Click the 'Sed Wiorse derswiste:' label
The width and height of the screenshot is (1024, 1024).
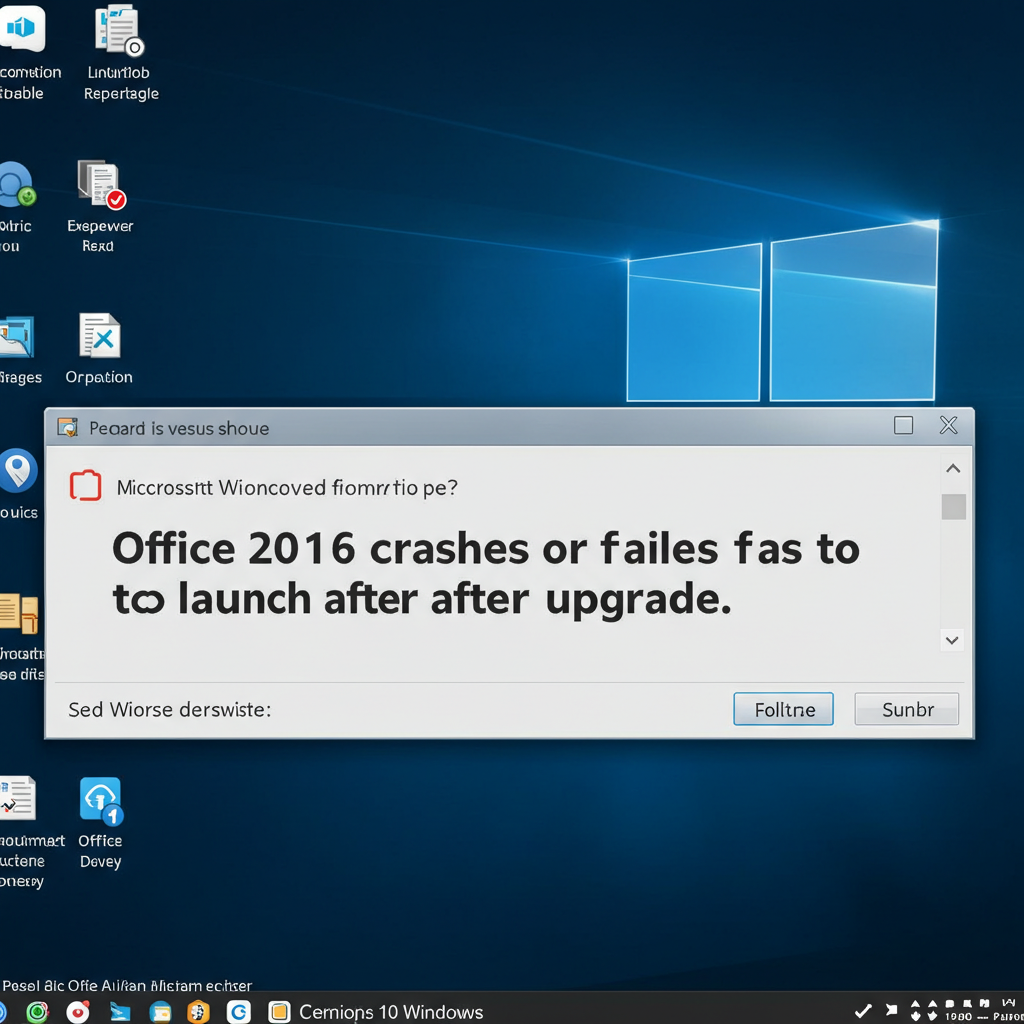[x=170, y=710]
